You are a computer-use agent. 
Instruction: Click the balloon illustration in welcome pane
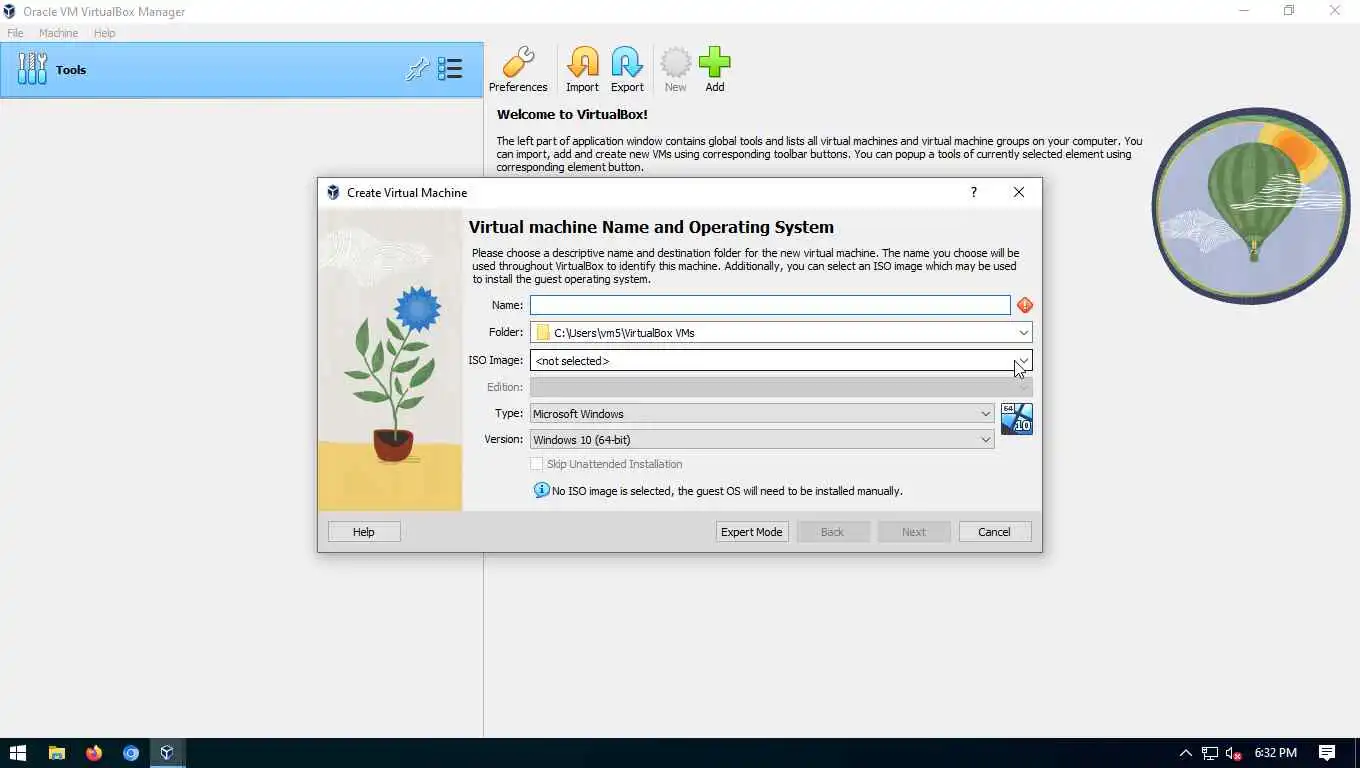[x=1250, y=205]
